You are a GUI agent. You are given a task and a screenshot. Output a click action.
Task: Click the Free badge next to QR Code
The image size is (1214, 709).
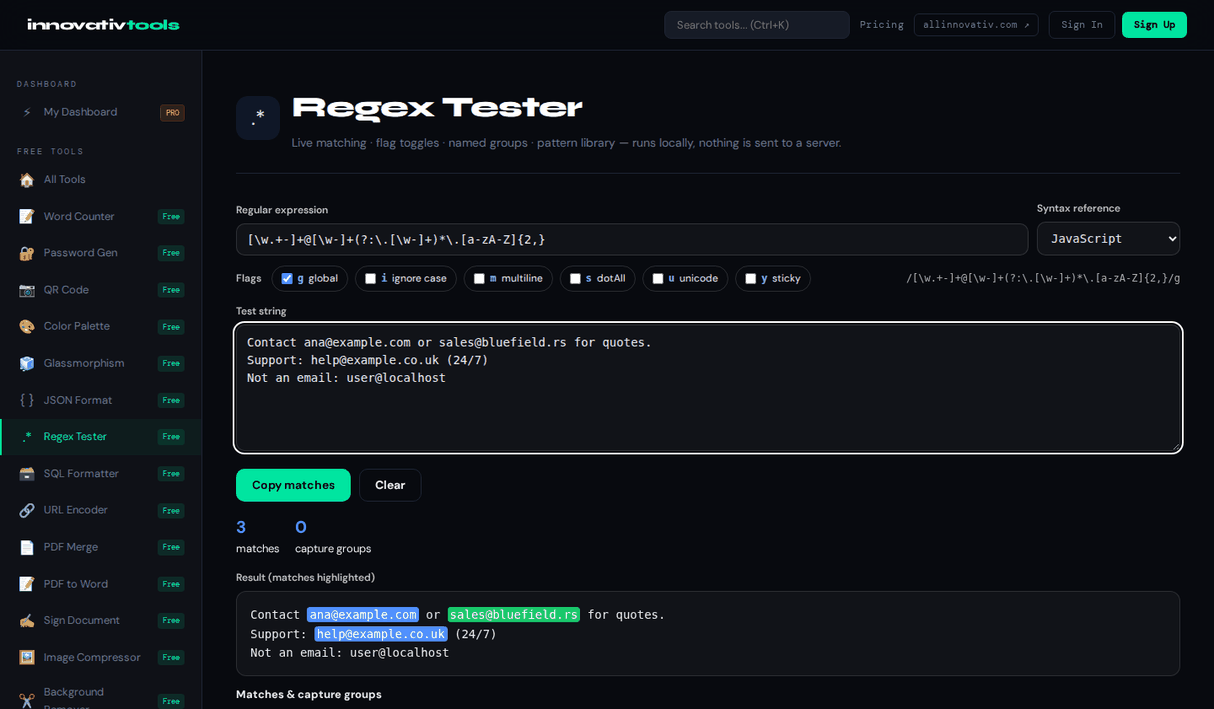(x=171, y=290)
